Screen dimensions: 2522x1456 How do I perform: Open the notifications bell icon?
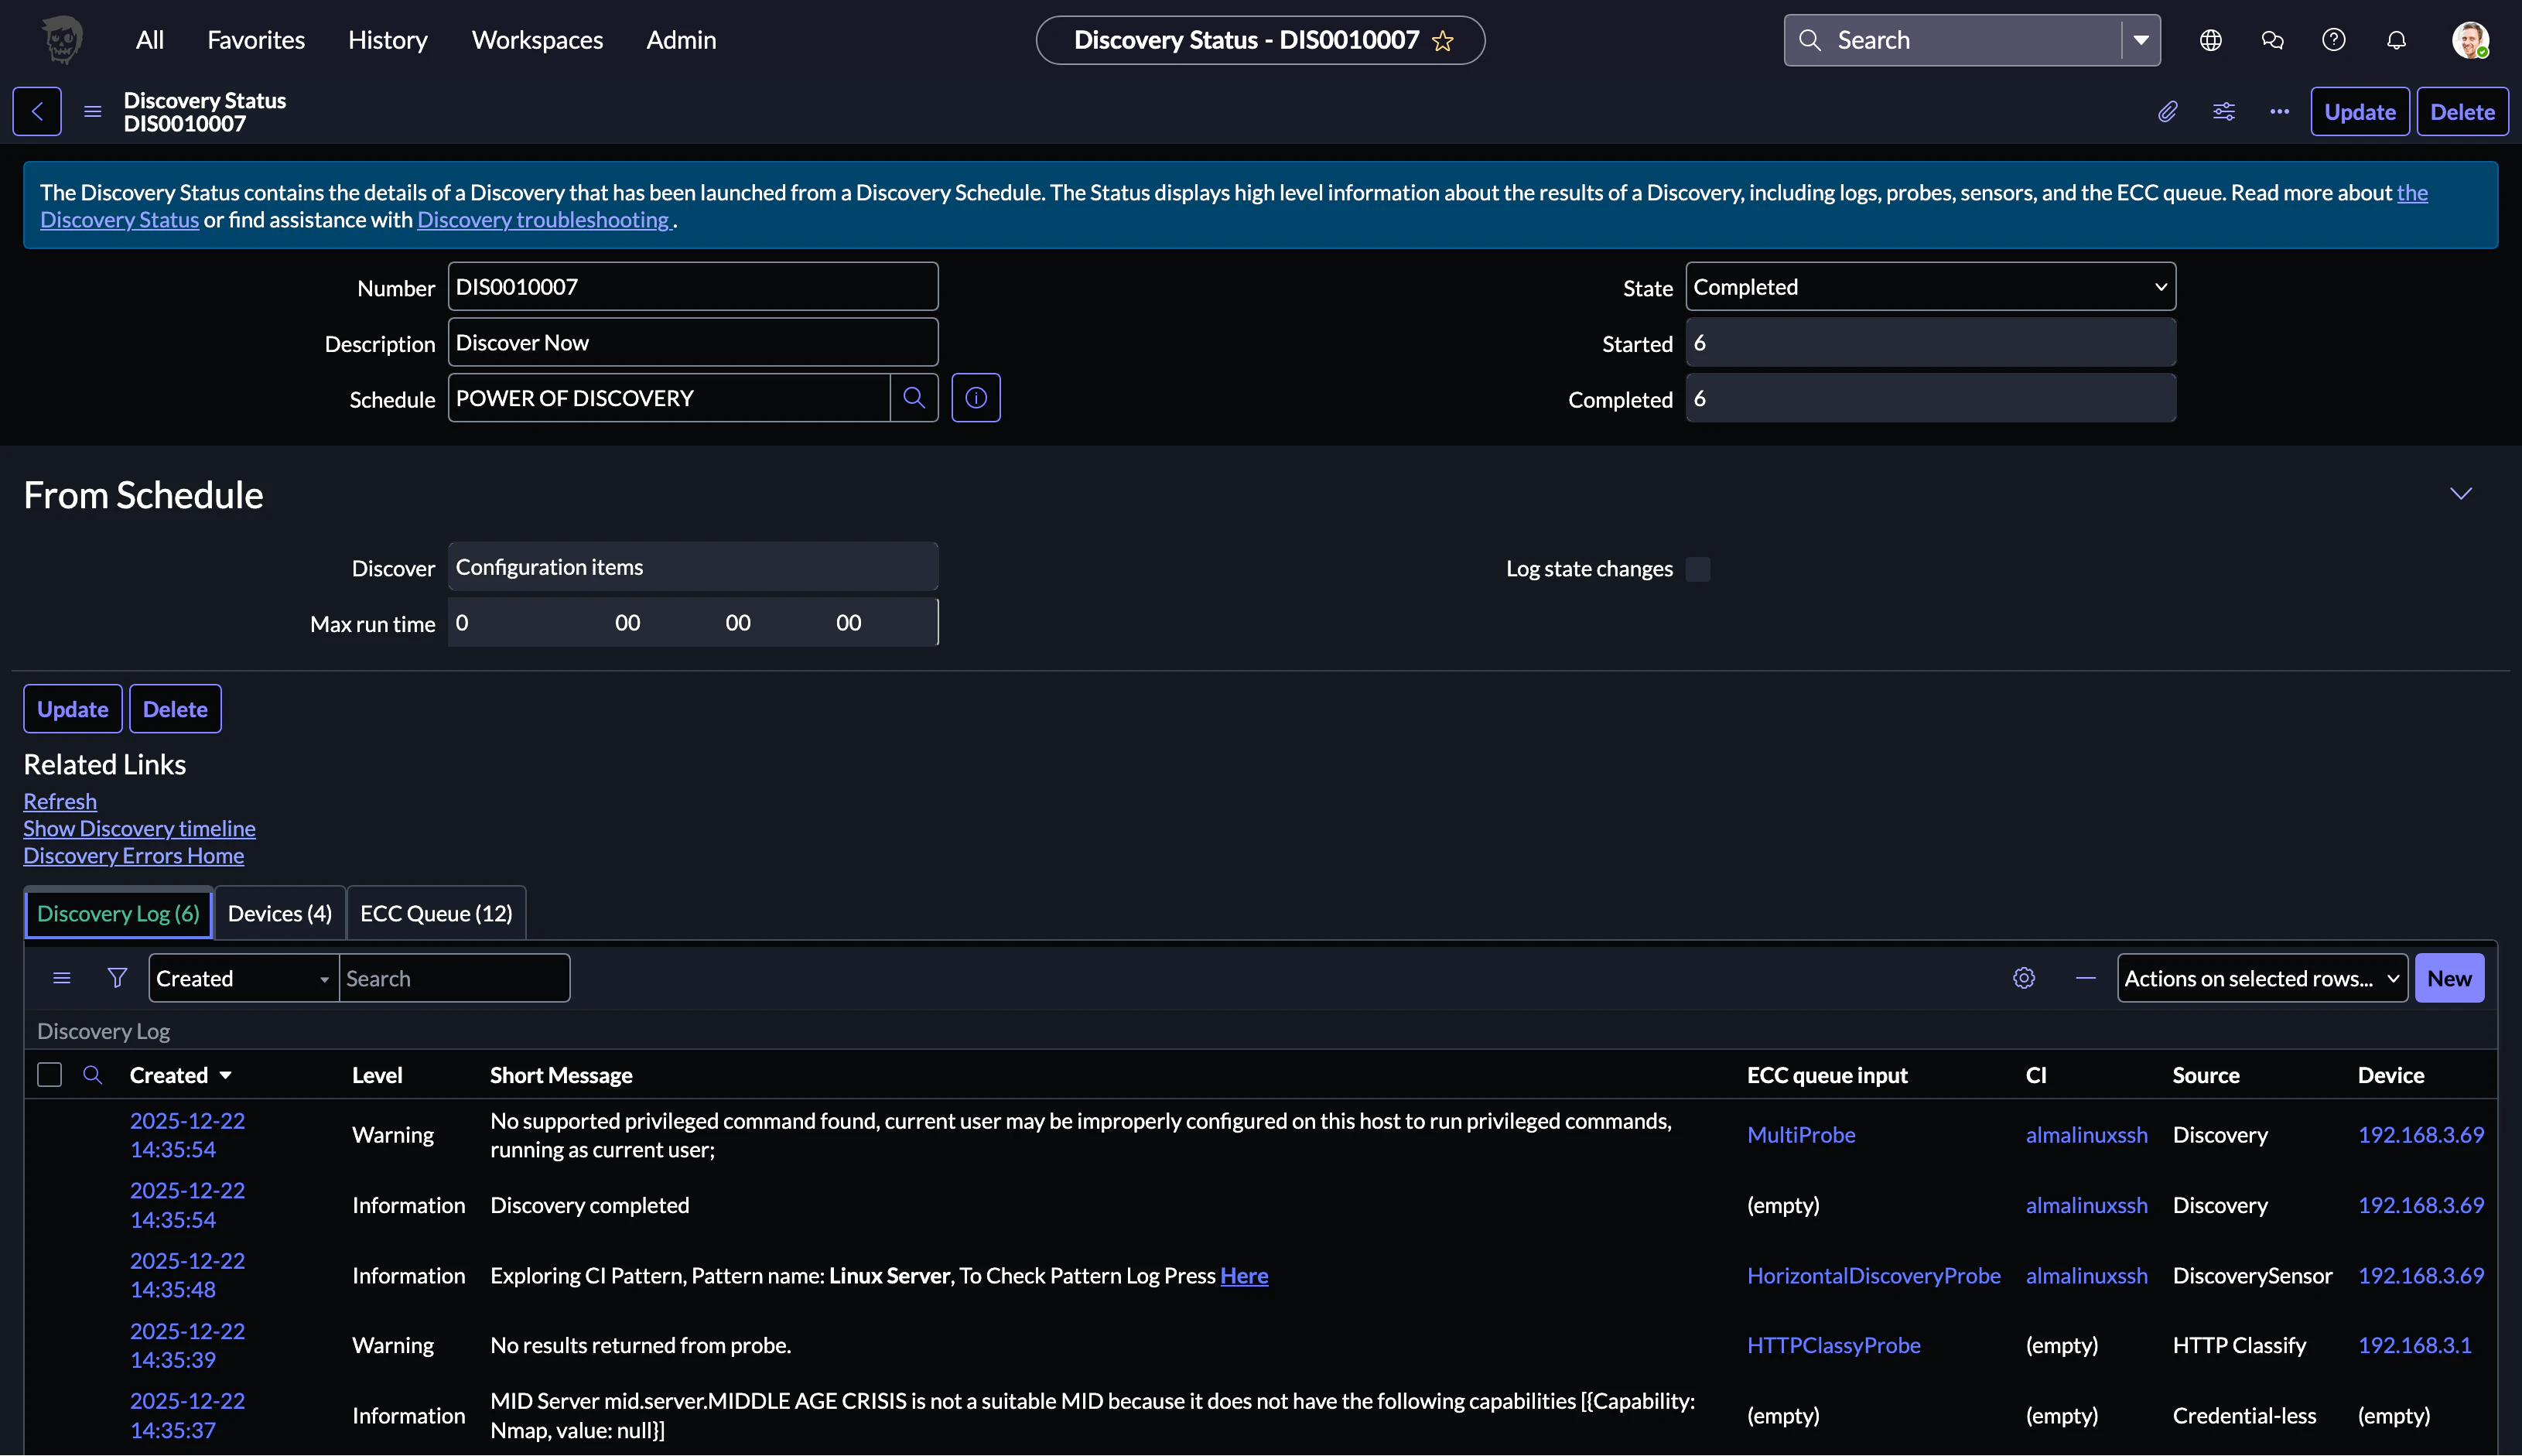(x=2396, y=40)
